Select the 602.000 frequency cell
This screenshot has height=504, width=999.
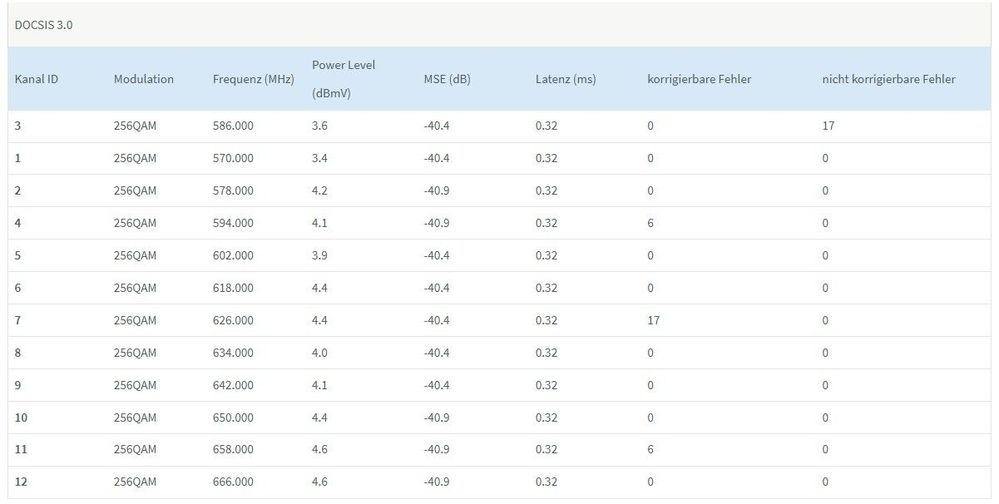(x=233, y=255)
